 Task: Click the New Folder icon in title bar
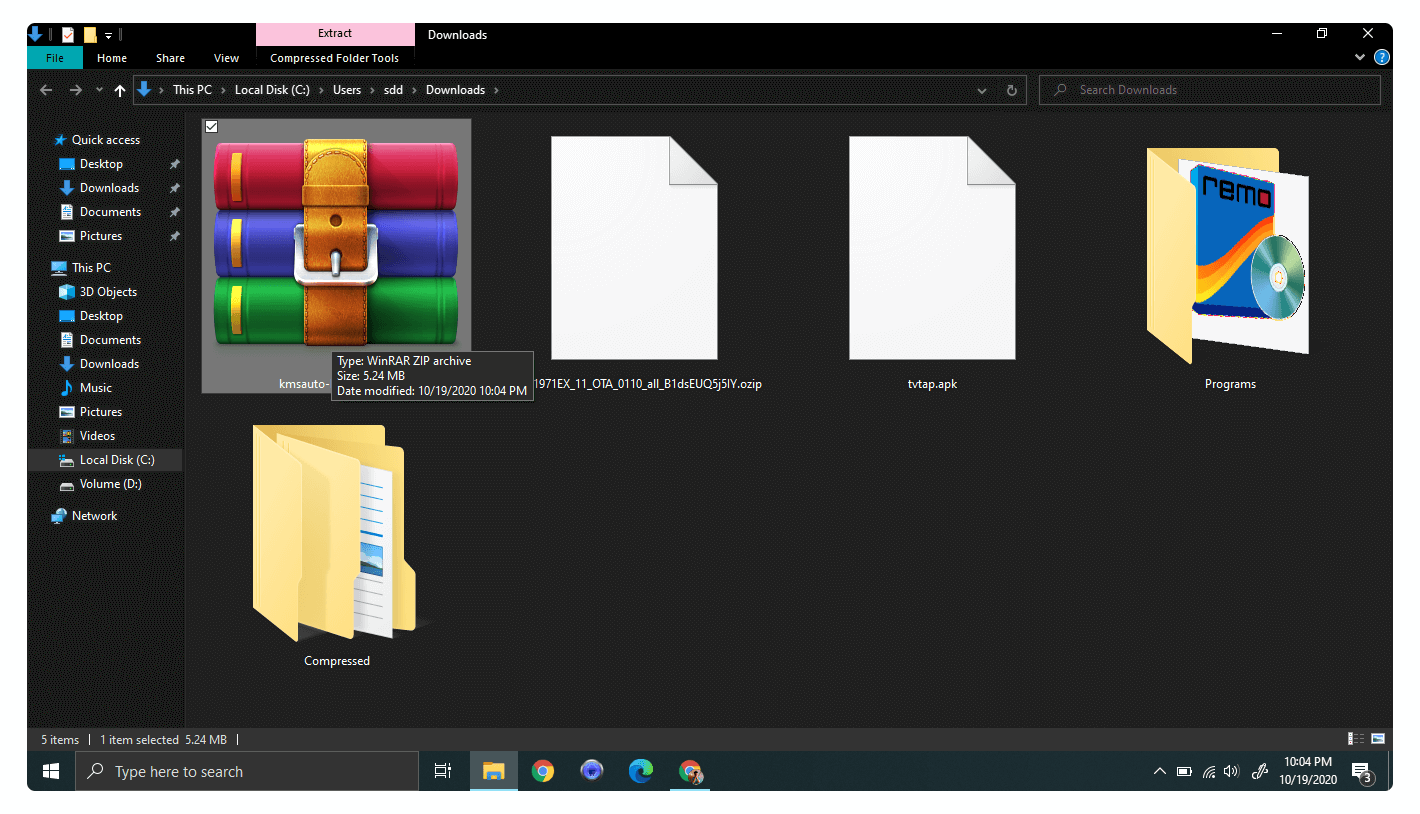pyautogui.click(x=90, y=35)
